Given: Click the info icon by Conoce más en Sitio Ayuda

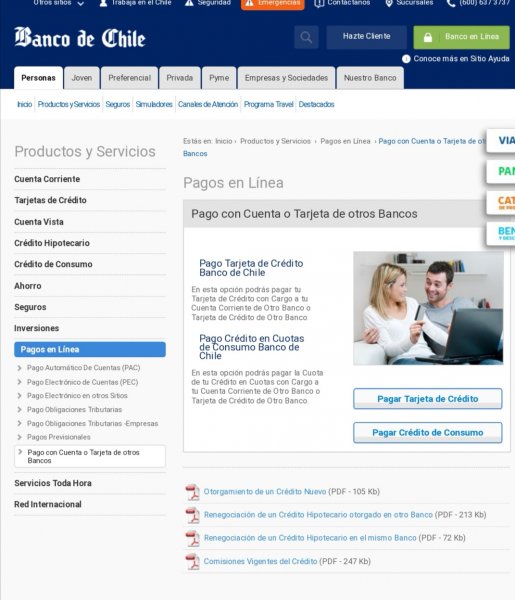Looking at the screenshot, I should [x=406, y=59].
